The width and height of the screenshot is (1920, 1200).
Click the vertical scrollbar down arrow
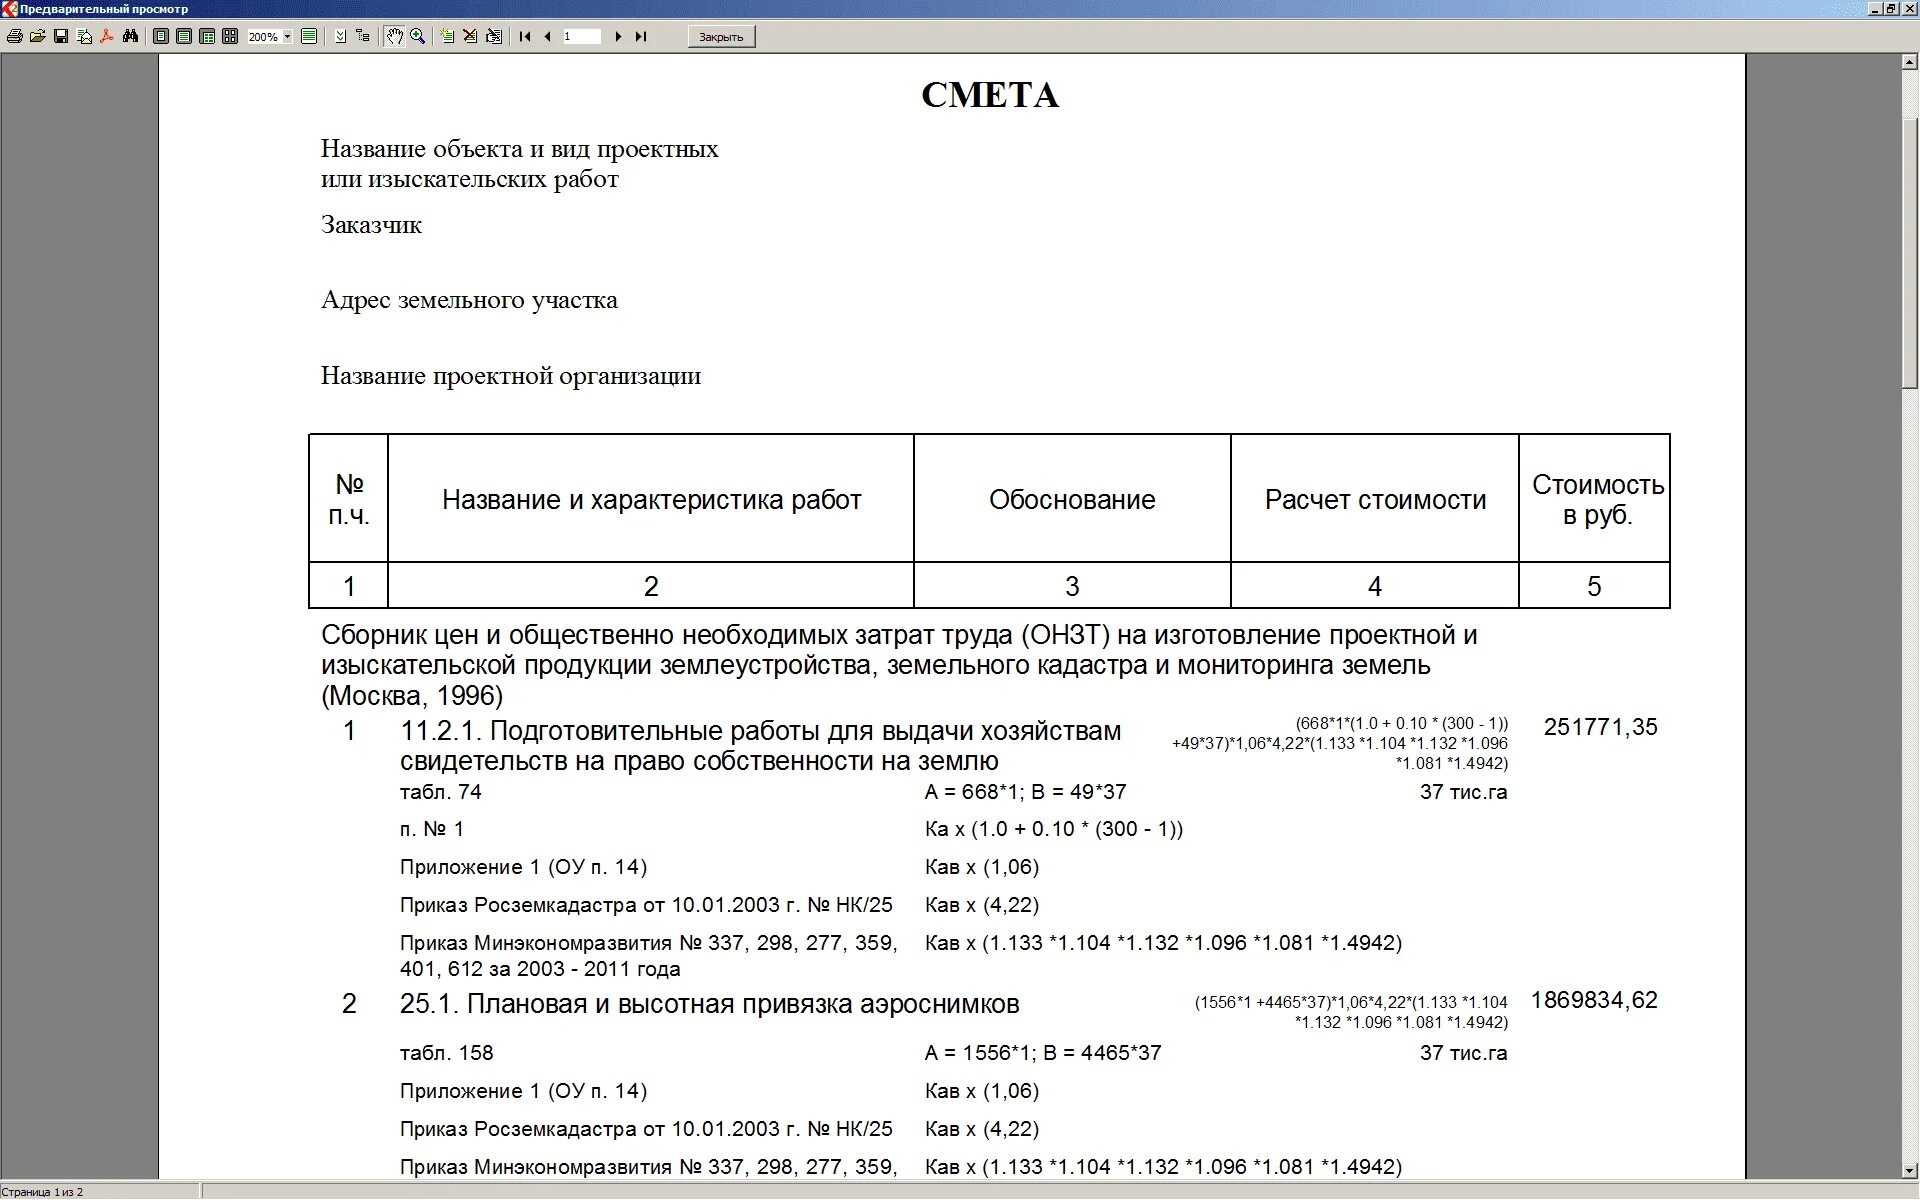pos(1910,1170)
